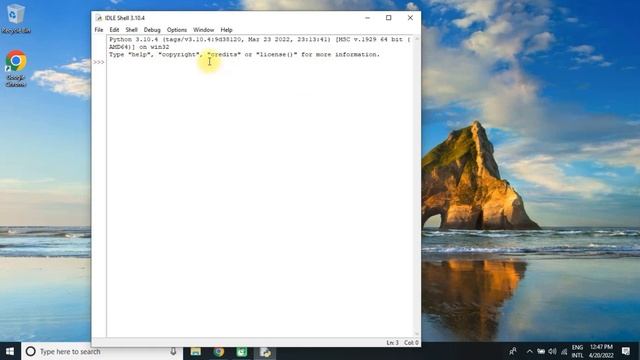Select the Recycle Bin desktop icon
This screenshot has width=640, height=360.
(16, 18)
